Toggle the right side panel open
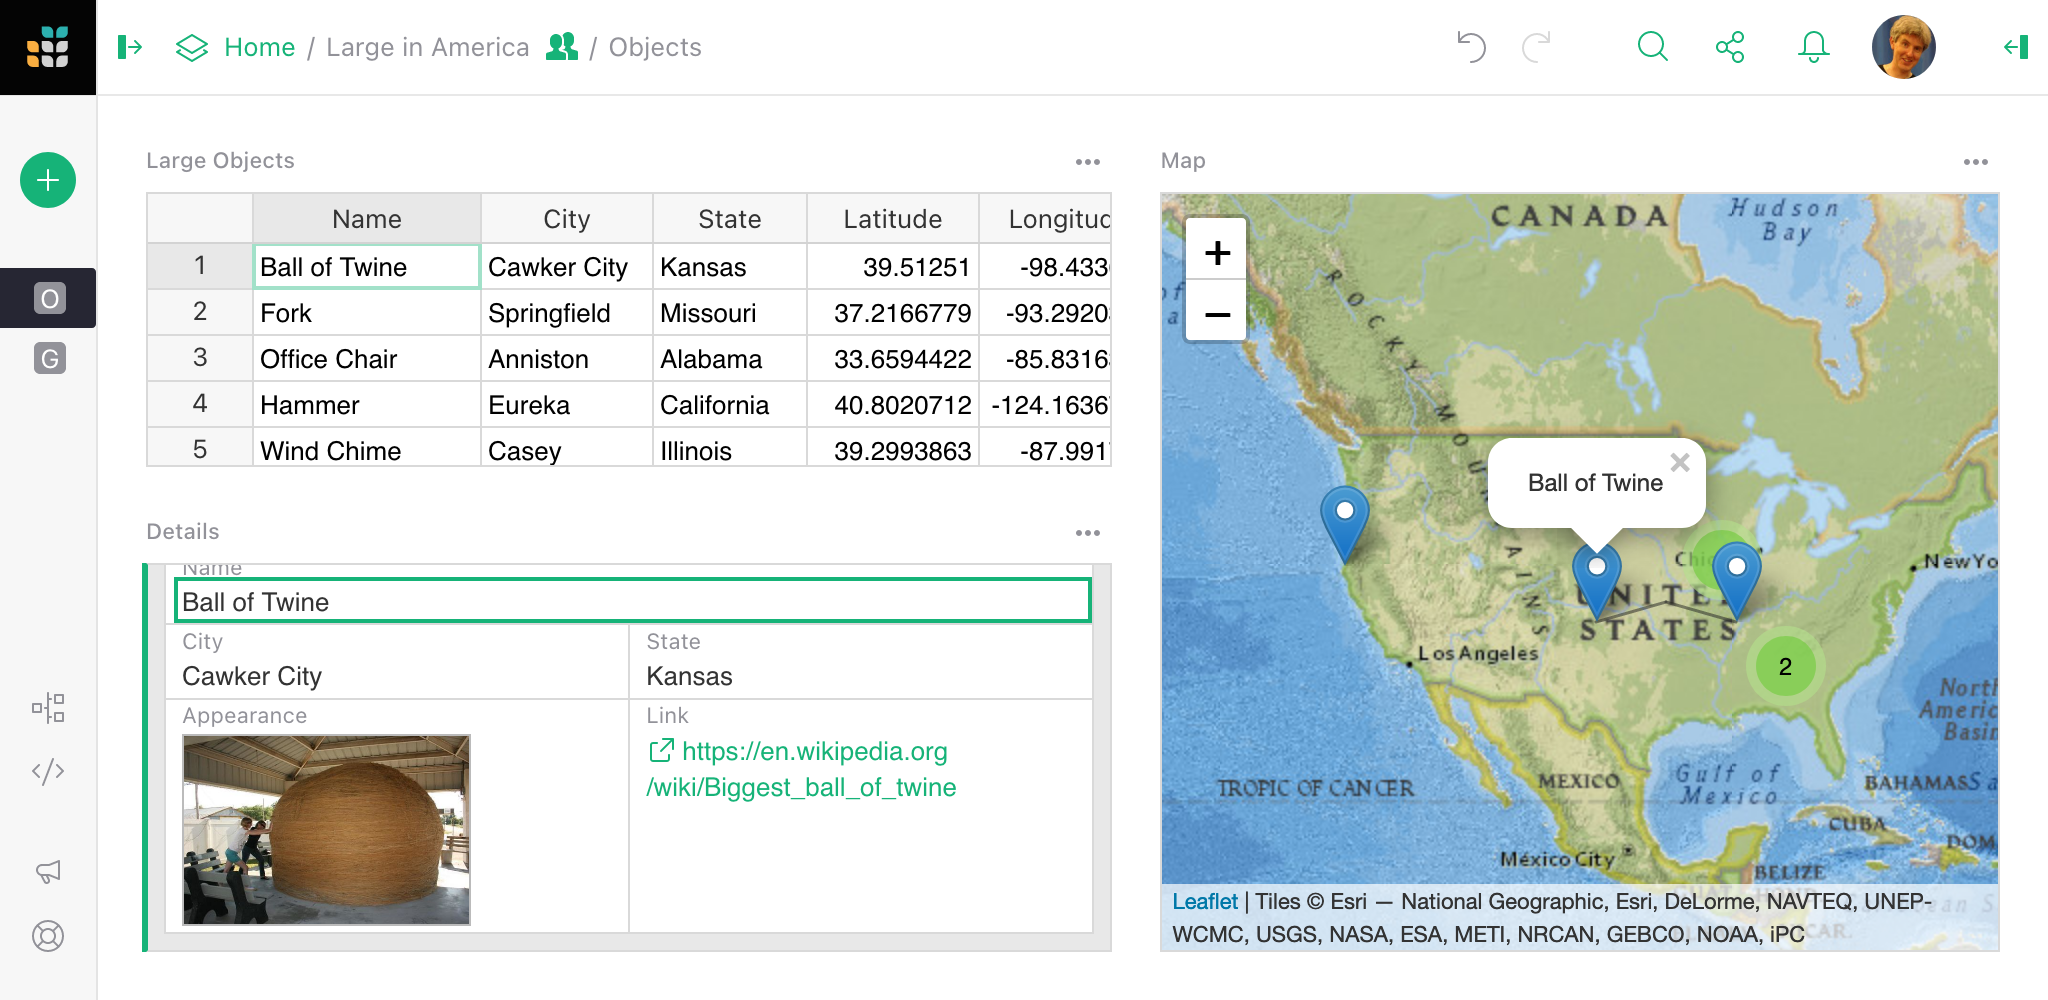 [2016, 47]
